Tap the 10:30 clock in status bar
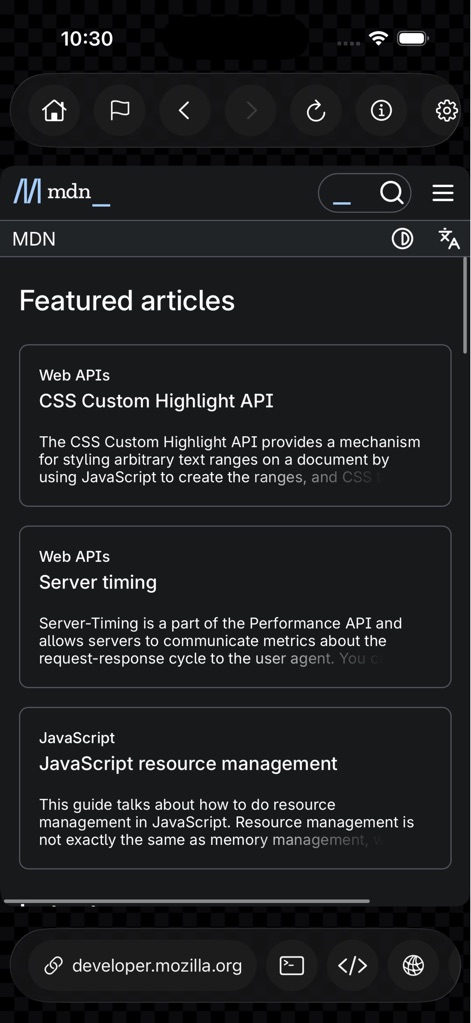 coord(87,38)
